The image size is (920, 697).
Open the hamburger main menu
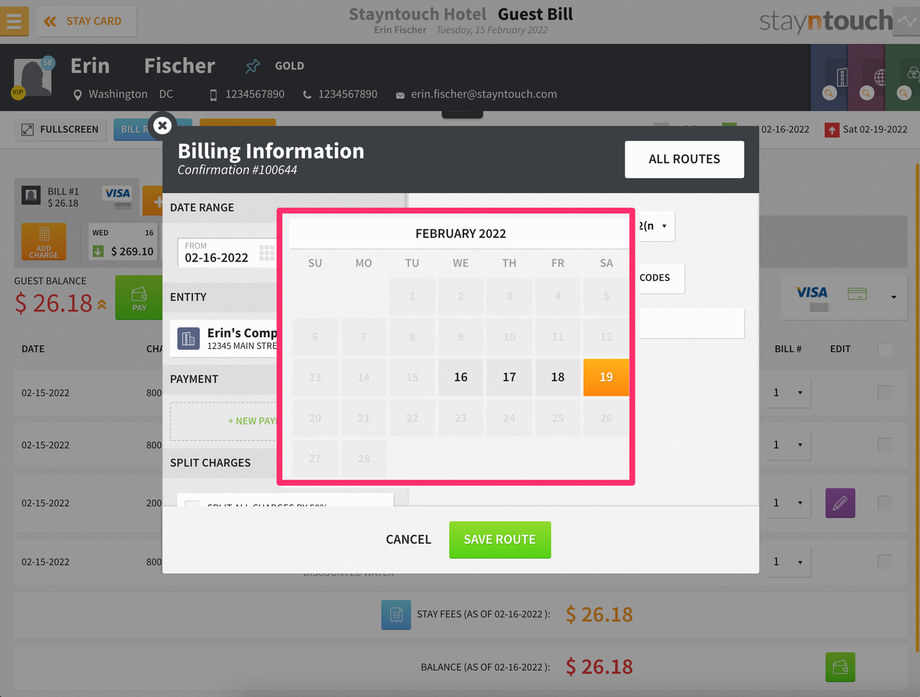14,21
